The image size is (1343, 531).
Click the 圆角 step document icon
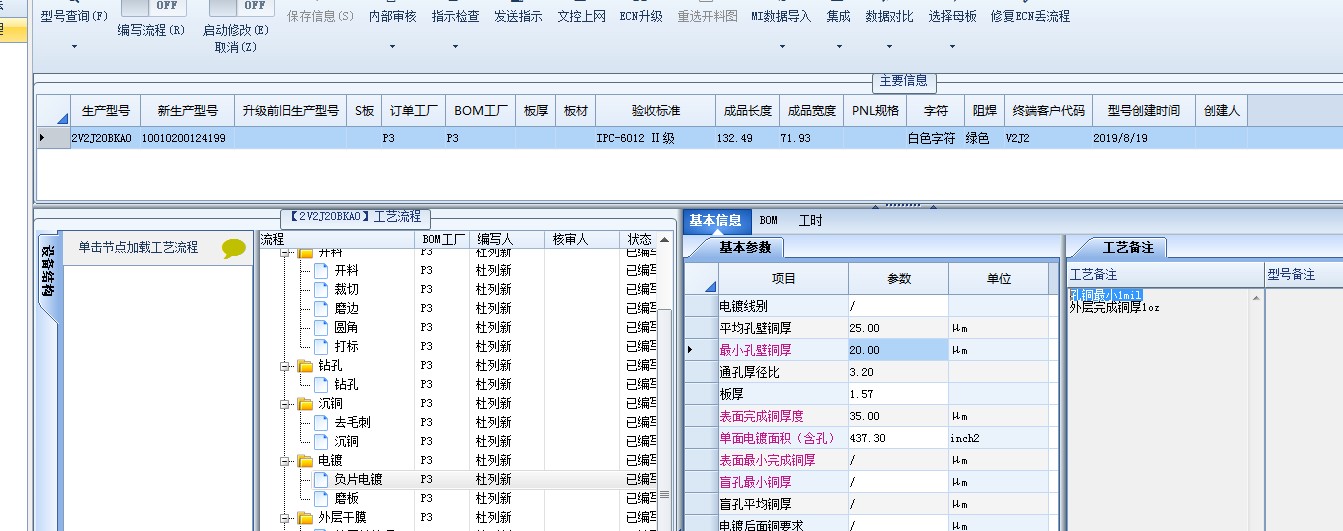(x=321, y=327)
